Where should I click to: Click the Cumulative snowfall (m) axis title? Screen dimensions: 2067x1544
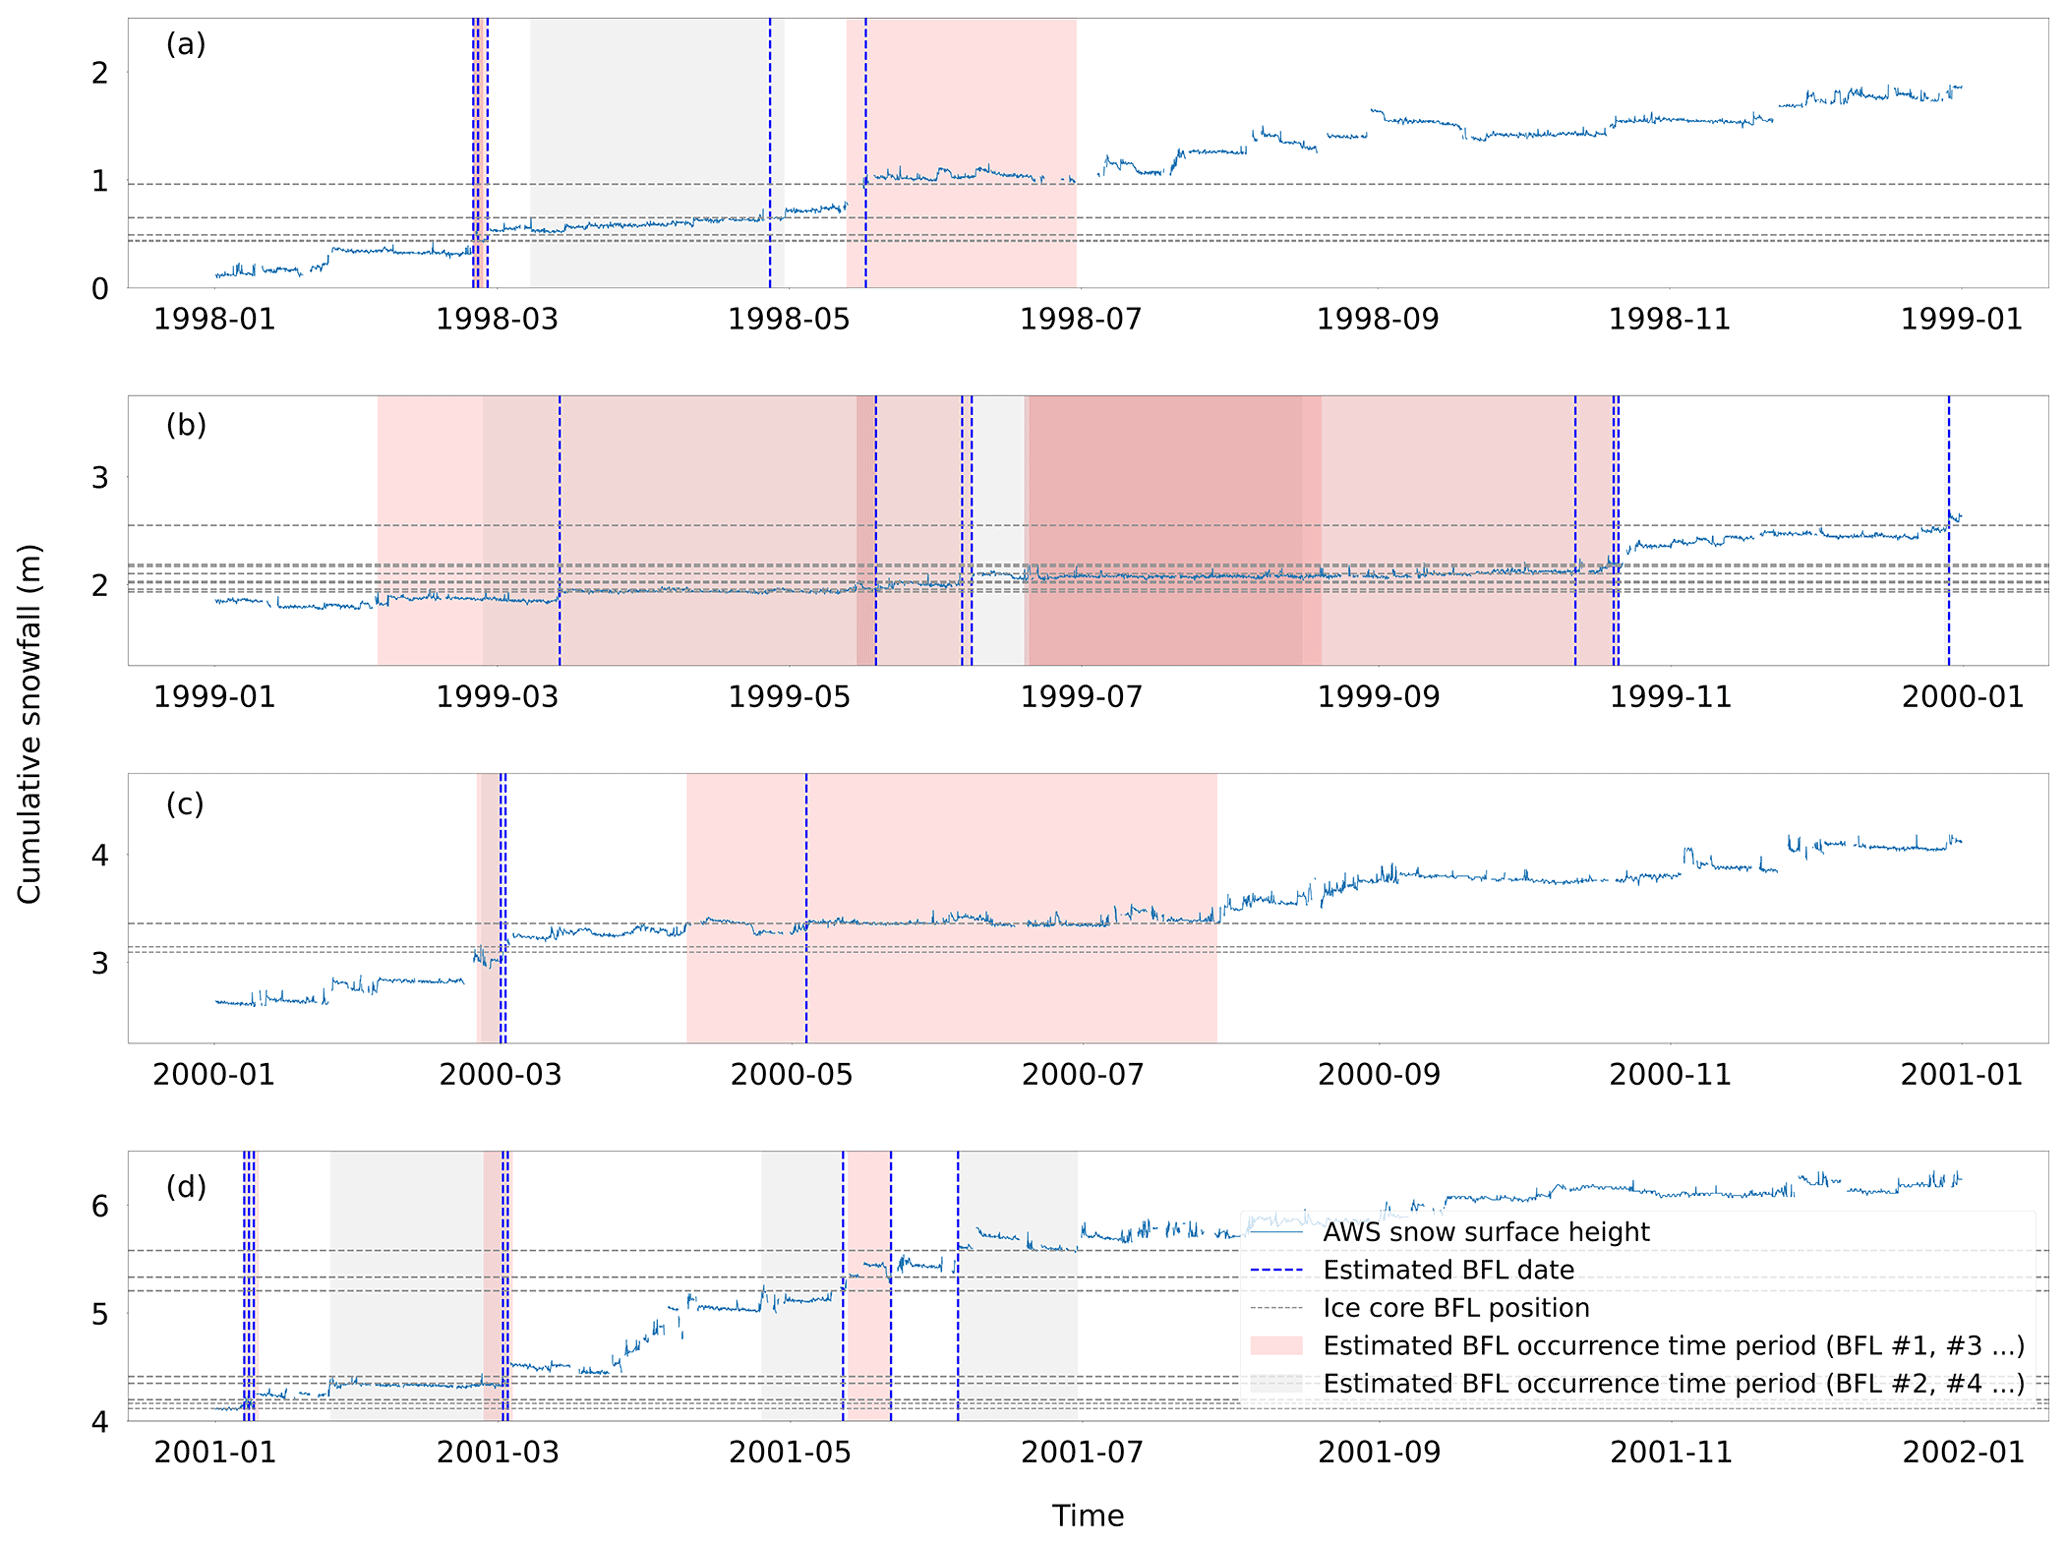click(30, 723)
